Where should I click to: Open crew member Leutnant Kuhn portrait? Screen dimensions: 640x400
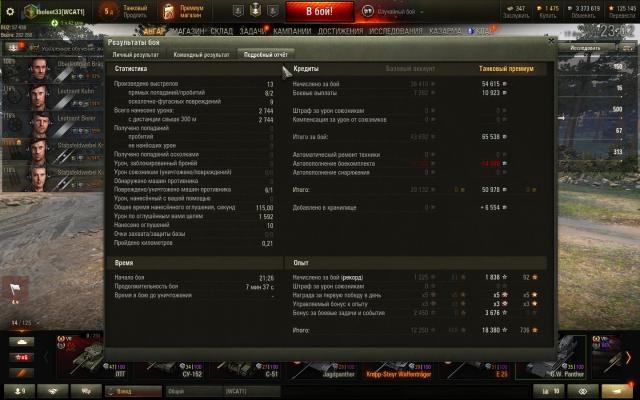pos(40,98)
